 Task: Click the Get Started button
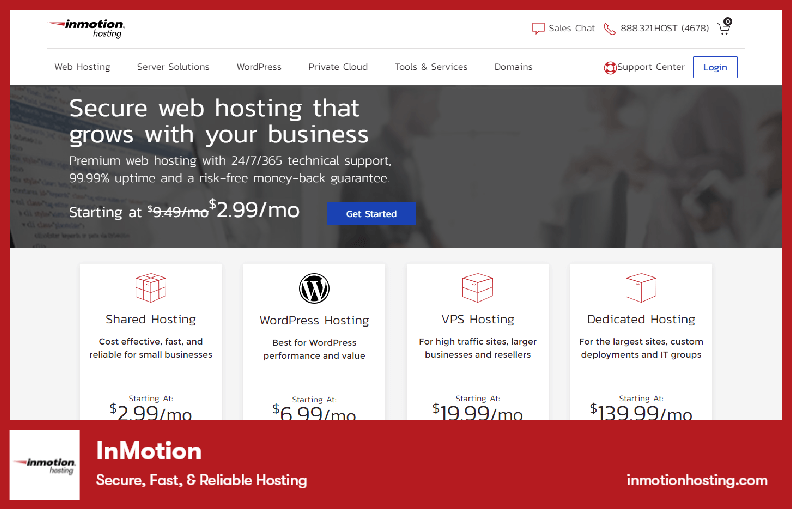(x=371, y=214)
